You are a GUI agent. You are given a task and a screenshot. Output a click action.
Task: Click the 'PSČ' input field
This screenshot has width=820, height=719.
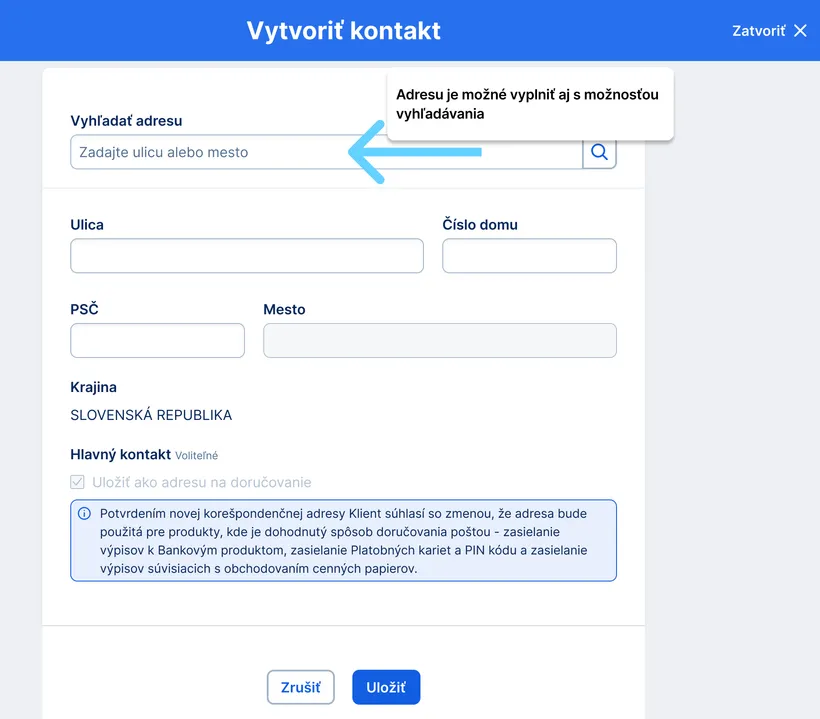pos(157,340)
